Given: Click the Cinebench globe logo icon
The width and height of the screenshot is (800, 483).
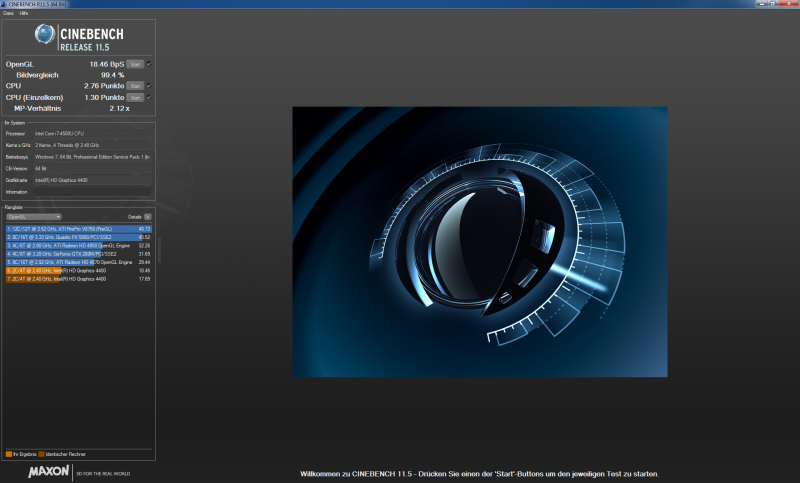Looking at the screenshot, I should pos(45,34).
